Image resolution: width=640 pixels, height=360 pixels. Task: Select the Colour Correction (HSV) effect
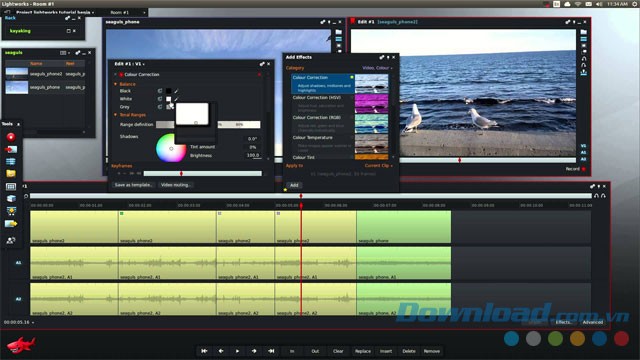pos(340,104)
